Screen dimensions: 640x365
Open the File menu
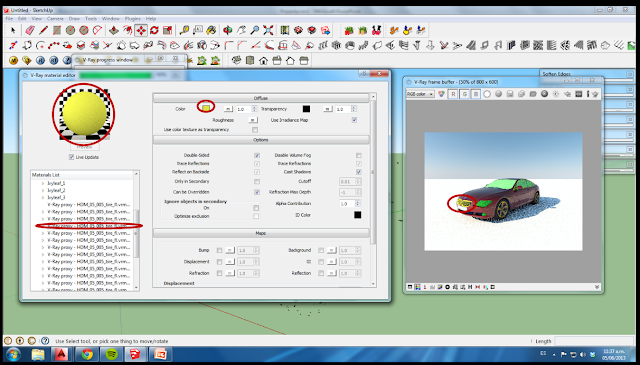tap(9, 18)
